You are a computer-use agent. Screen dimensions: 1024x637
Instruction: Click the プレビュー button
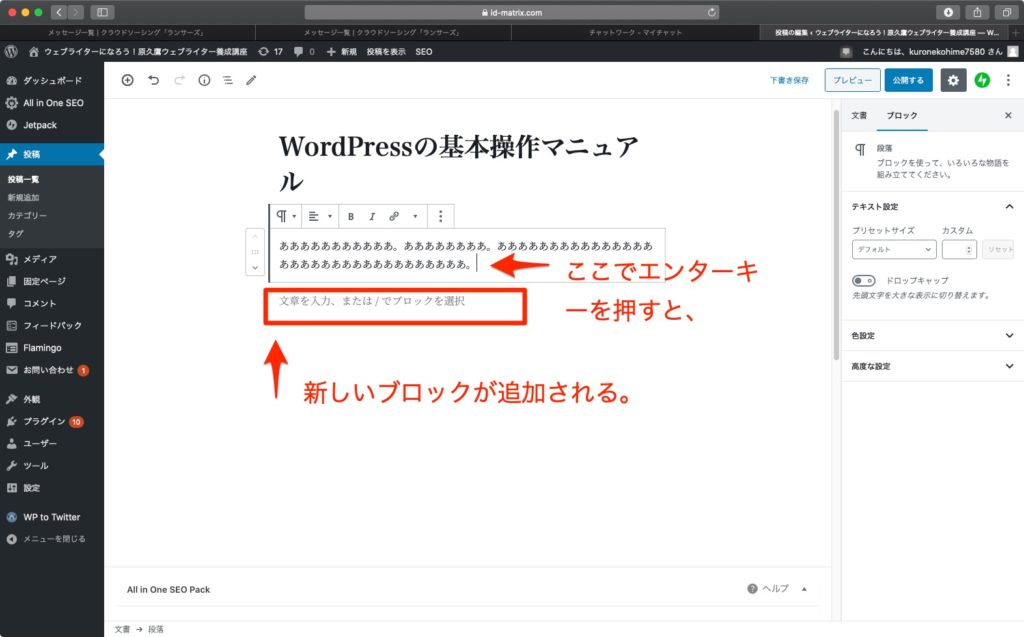click(x=852, y=80)
